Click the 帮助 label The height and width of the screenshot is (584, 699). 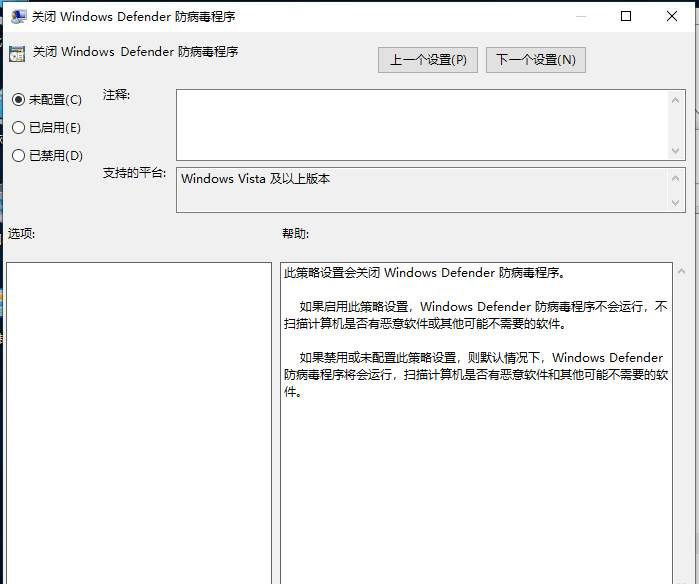click(x=295, y=233)
